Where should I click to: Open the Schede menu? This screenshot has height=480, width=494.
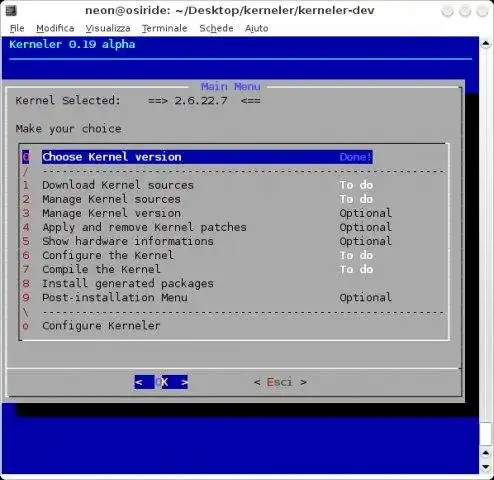tap(216, 28)
